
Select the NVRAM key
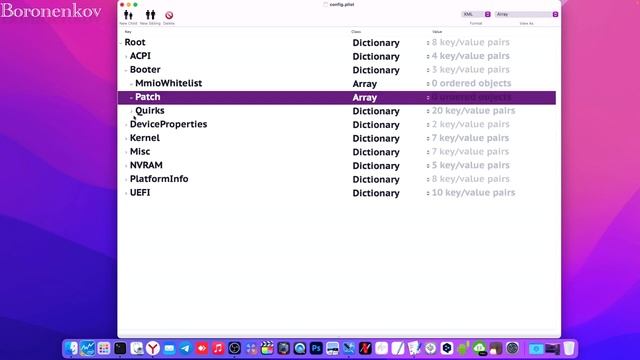click(x=146, y=165)
